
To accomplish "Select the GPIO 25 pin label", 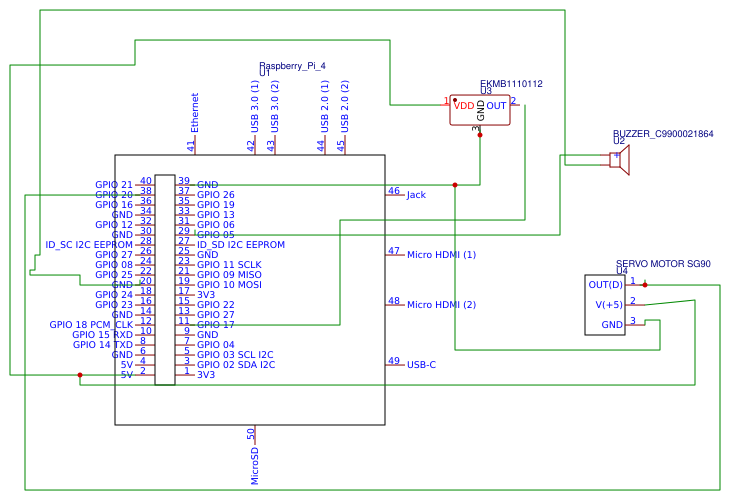I will tap(114, 275).
